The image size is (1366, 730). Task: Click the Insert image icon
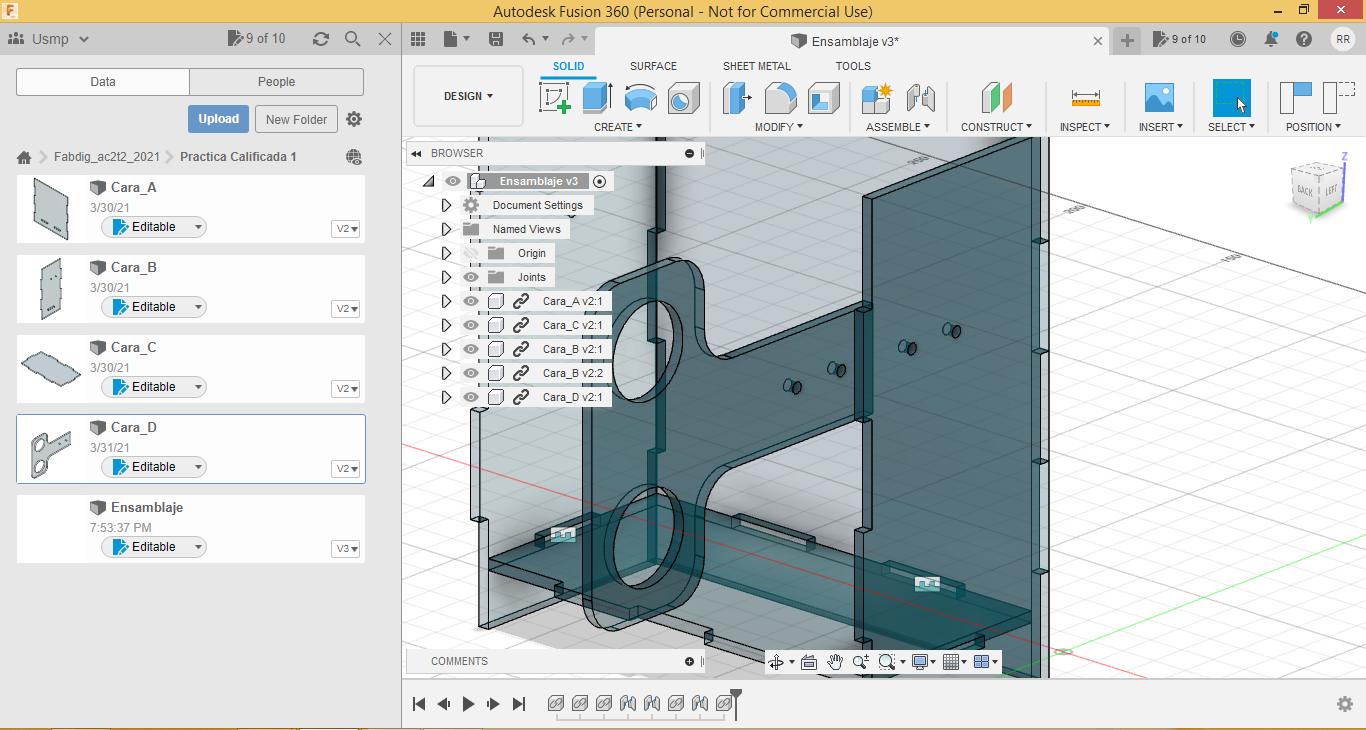tap(1159, 98)
